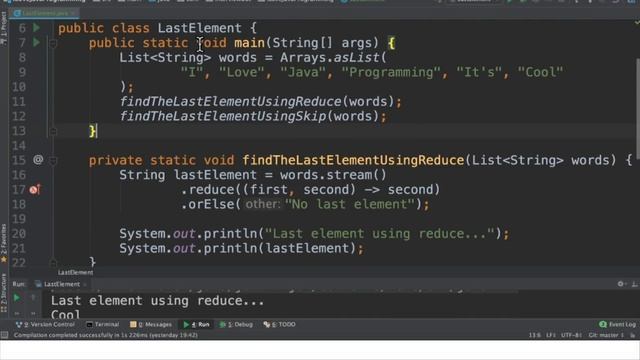This screenshot has height=360, width=640.
Task: Click the line separator LF indicator
Action: 551,335
